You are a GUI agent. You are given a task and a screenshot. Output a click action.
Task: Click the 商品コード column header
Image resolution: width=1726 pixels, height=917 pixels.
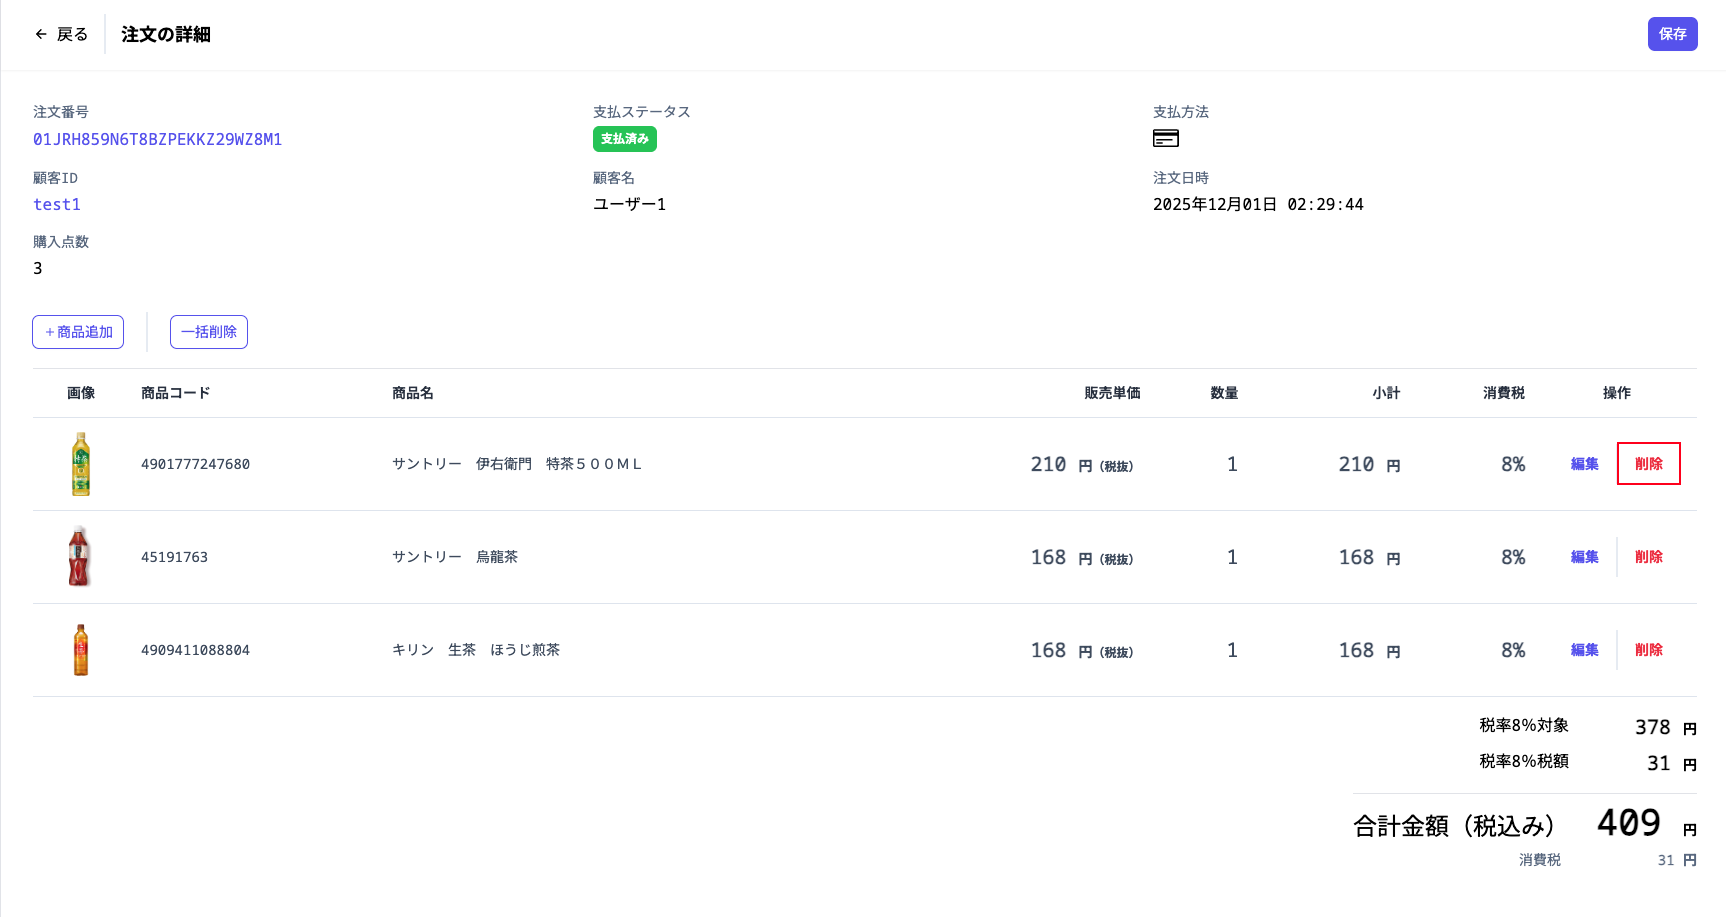pyautogui.click(x=176, y=393)
